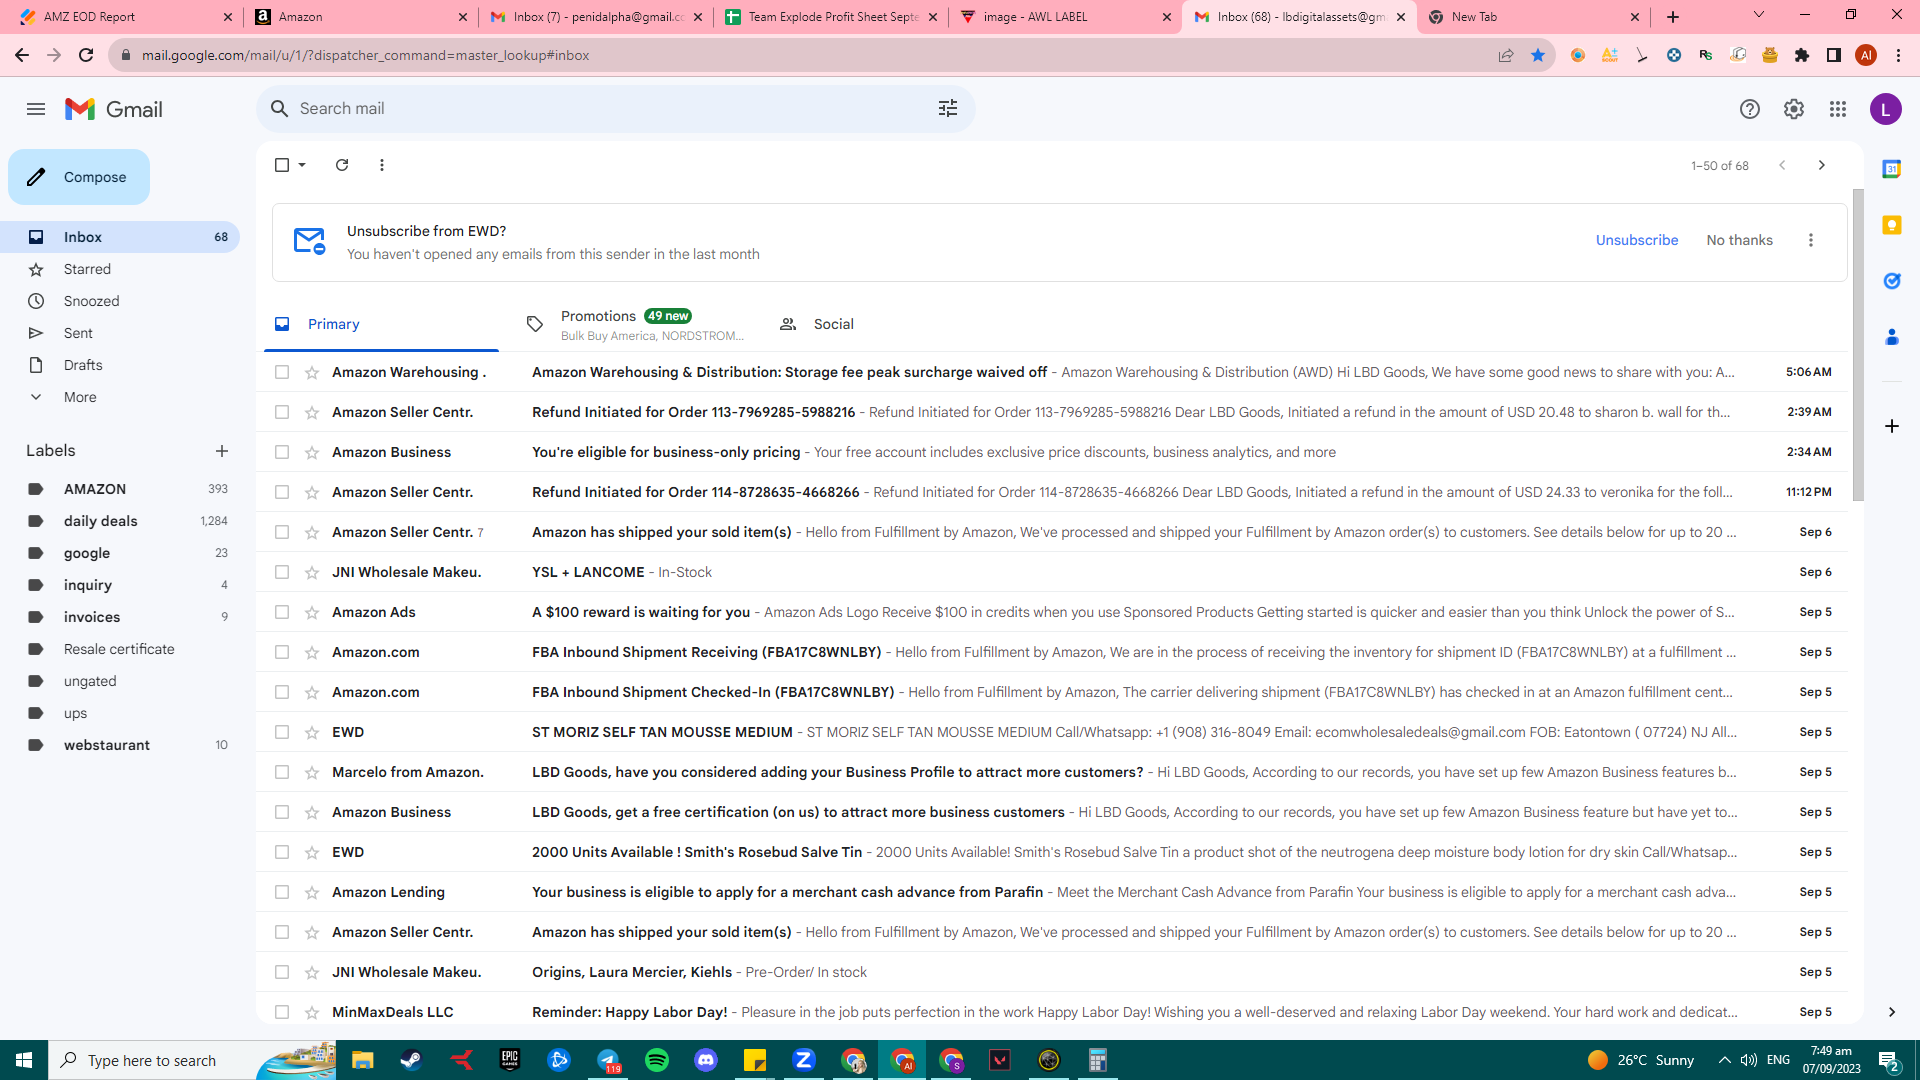Open the Google account avatar L
Image resolution: width=1920 pixels, height=1080 pixels.
tap(1885, 109)
